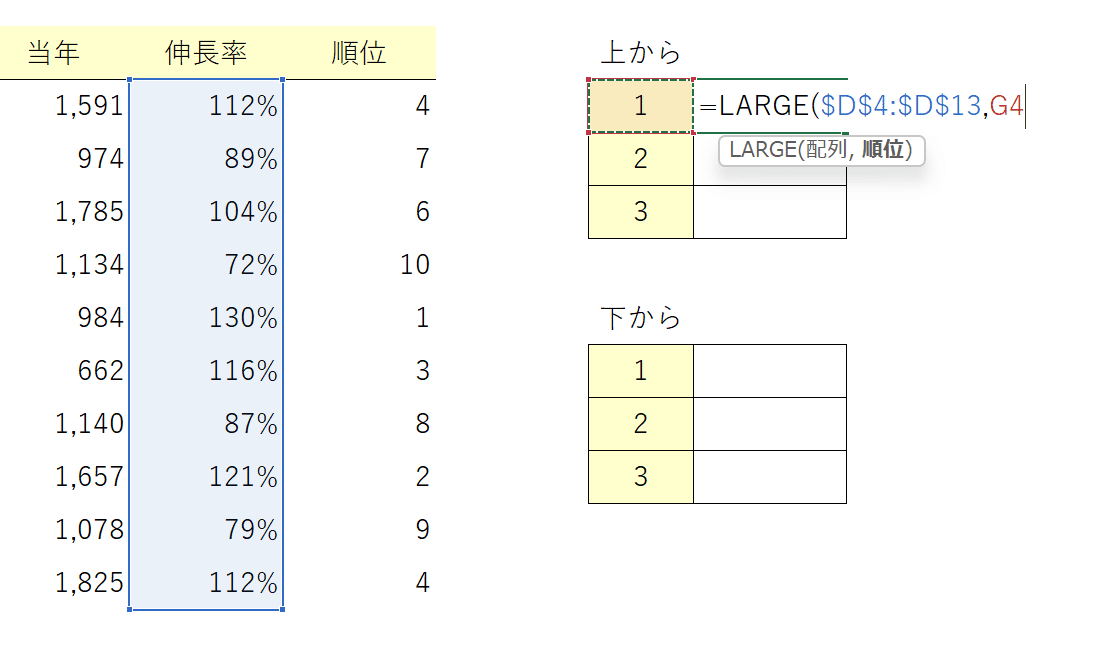Viewport: 1115px width, 645px height.
Task: Select the cell numbered 2 under 下から
Action: [x=641, y=424]
